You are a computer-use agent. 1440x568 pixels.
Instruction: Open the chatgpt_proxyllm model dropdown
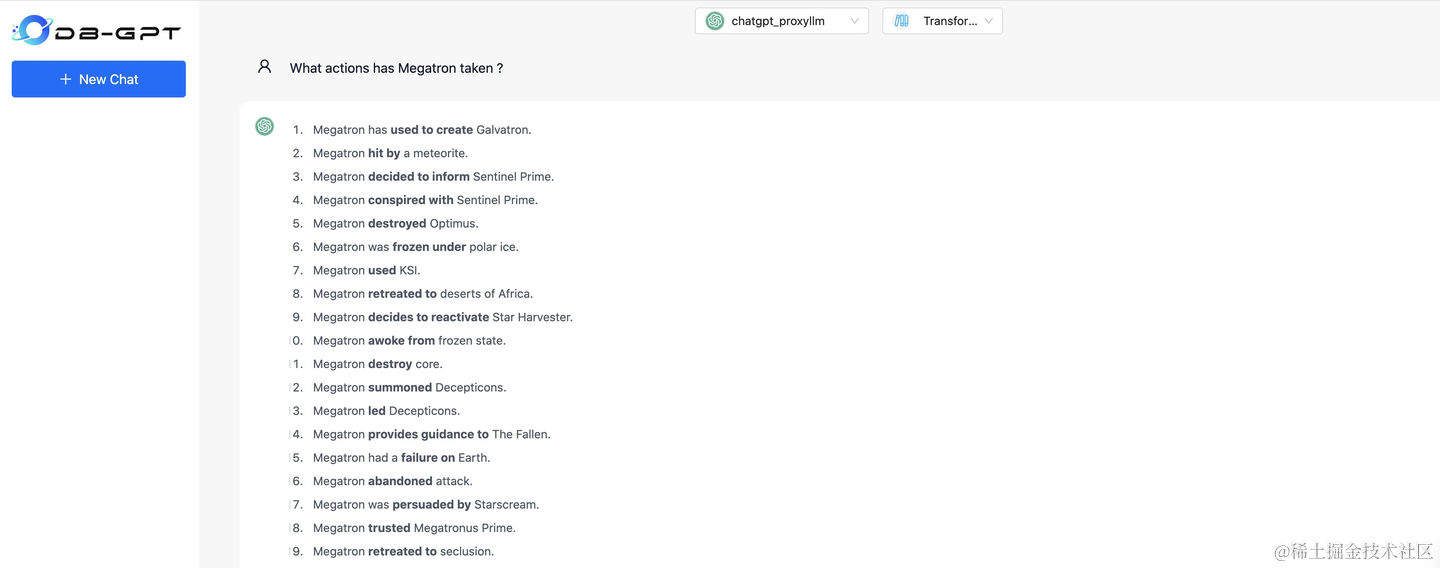pos(781,21)
